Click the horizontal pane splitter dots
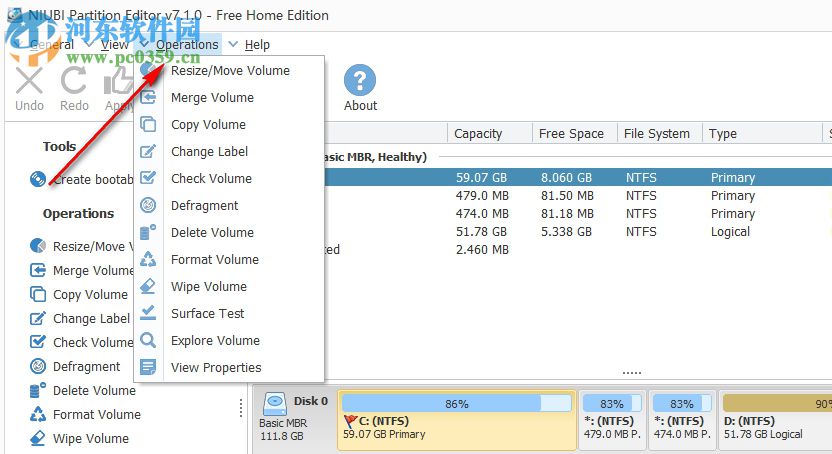The width and height of the screenshot is (832, 454). pos(631,373)
